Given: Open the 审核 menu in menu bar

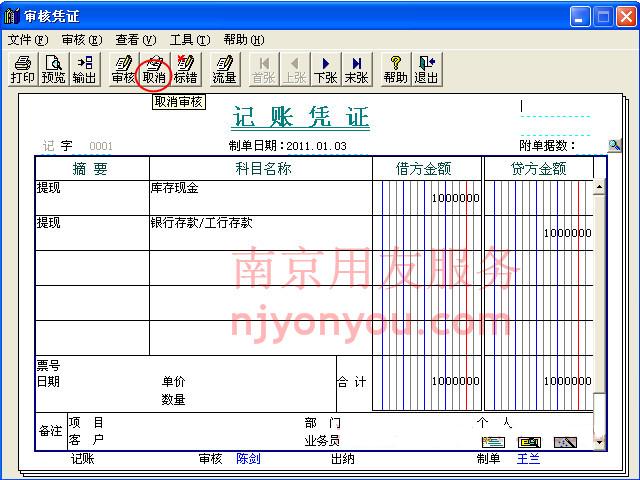Looking at the screenshot, I should (81, 40).
